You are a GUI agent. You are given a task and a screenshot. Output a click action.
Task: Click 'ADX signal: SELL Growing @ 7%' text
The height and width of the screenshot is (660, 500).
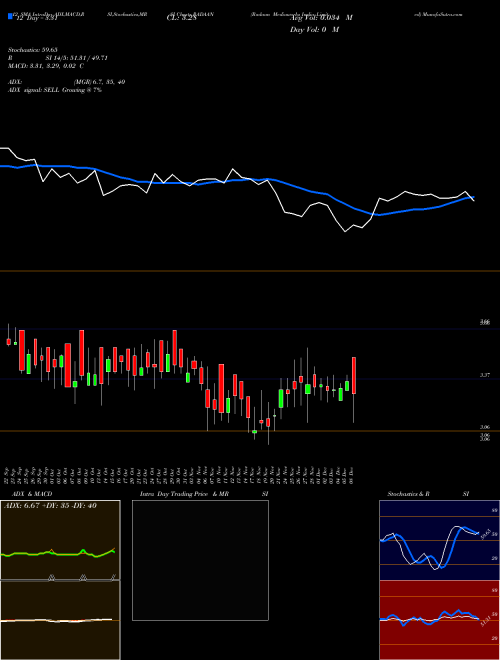[x=55, y=90]
